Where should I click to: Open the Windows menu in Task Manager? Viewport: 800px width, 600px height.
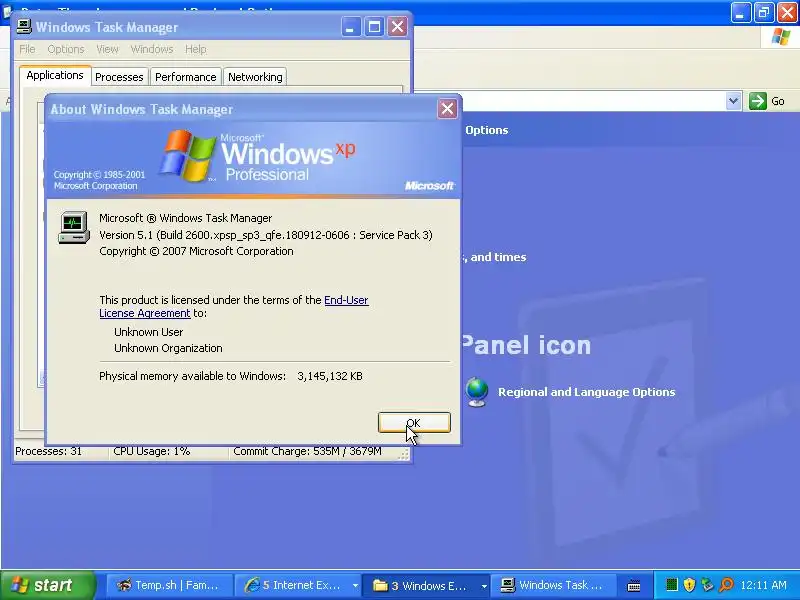[152, 49]
